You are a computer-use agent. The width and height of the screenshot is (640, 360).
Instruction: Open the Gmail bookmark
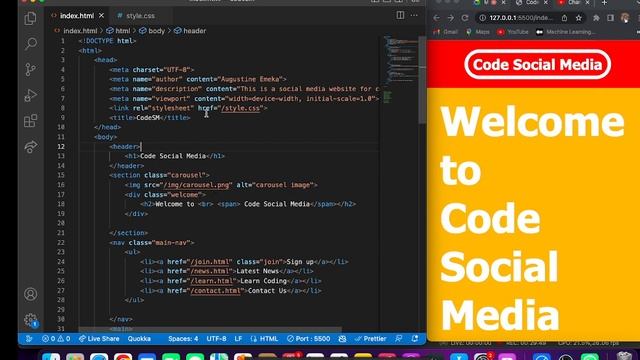click(x=445, y=32)
